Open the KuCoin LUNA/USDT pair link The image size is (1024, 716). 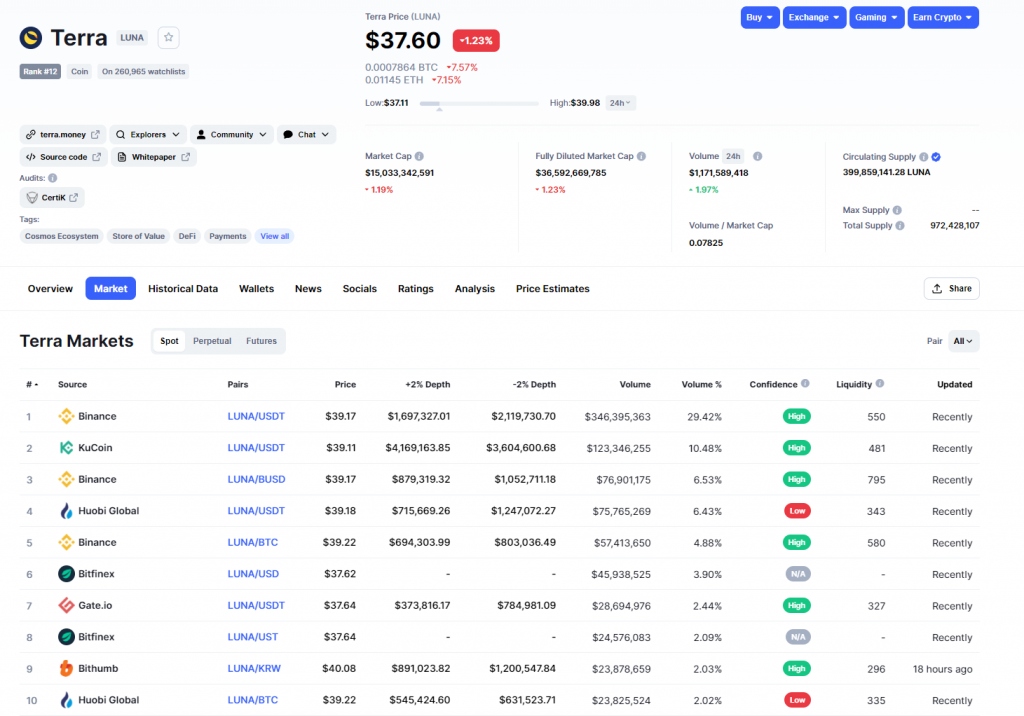click(x=256, y=448)
